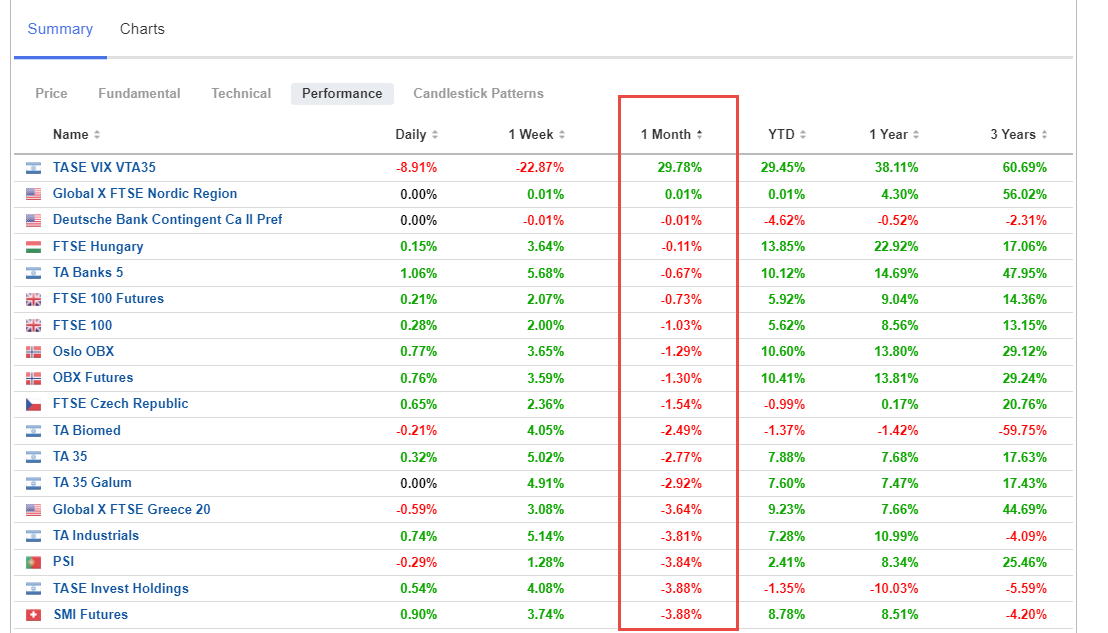The width and height of the screenshot is (1108, 633).
Task: Click Israel flag beside TA Biomed
Action: point(33,431)
